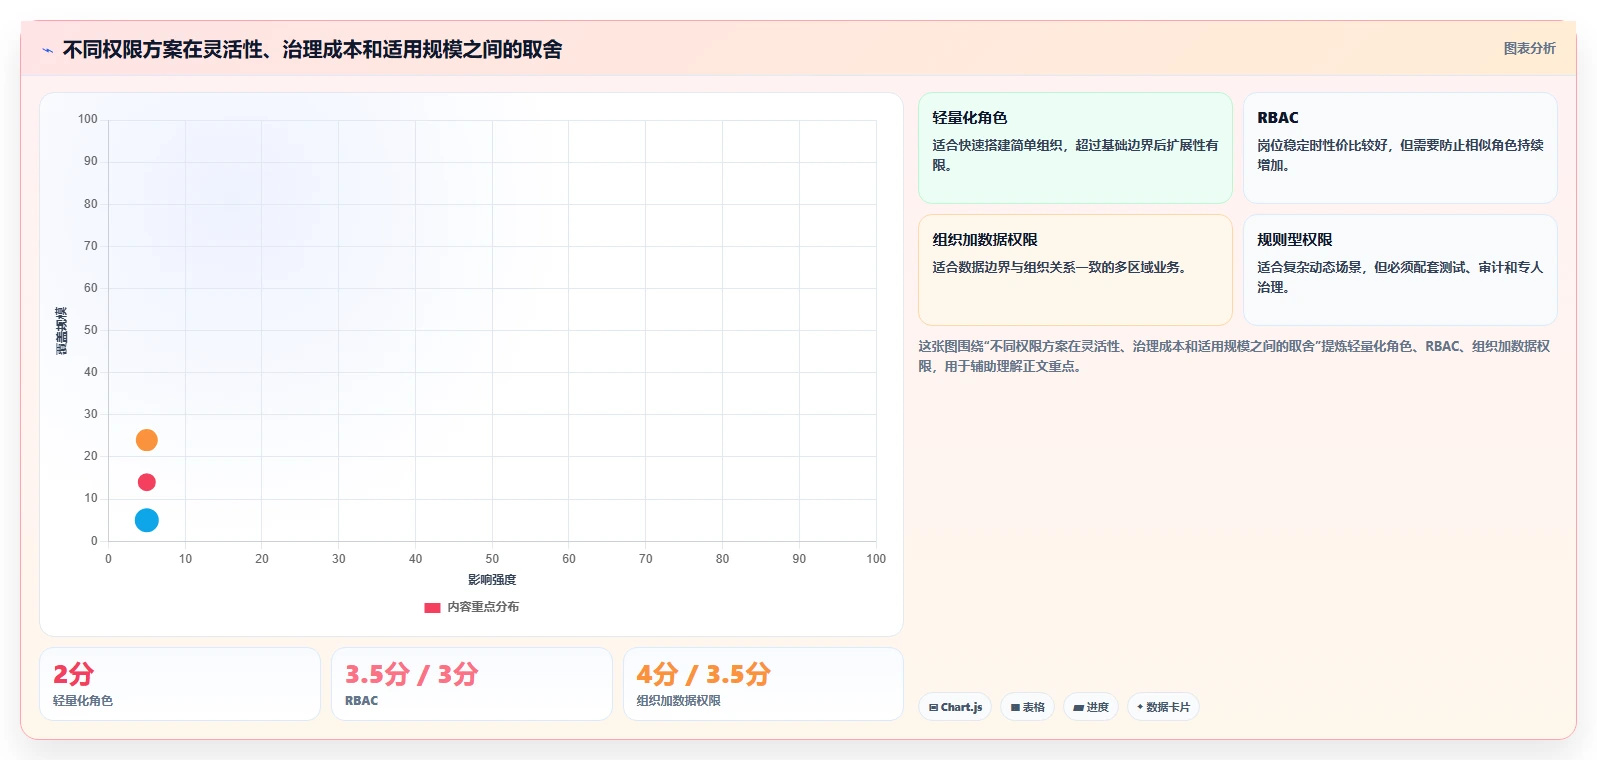Open the RBAC description card
This screenshot has height=760, width=1597.
pos(1400,148)
